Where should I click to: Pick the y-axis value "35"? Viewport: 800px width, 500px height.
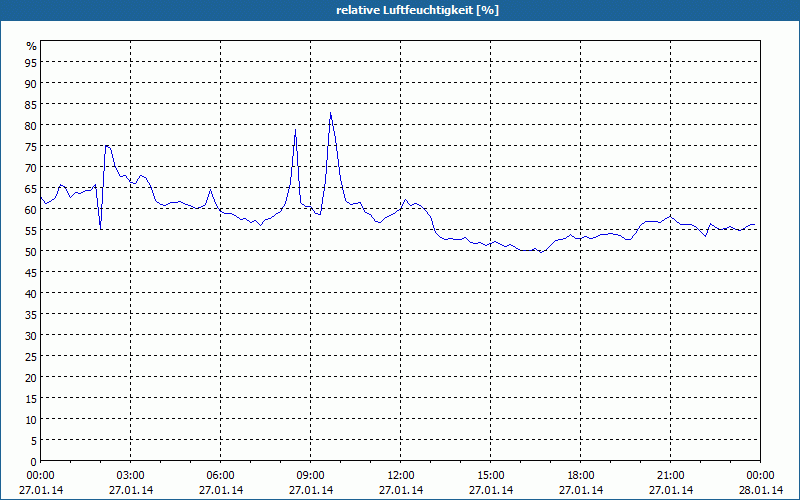[x=31, y=314]
